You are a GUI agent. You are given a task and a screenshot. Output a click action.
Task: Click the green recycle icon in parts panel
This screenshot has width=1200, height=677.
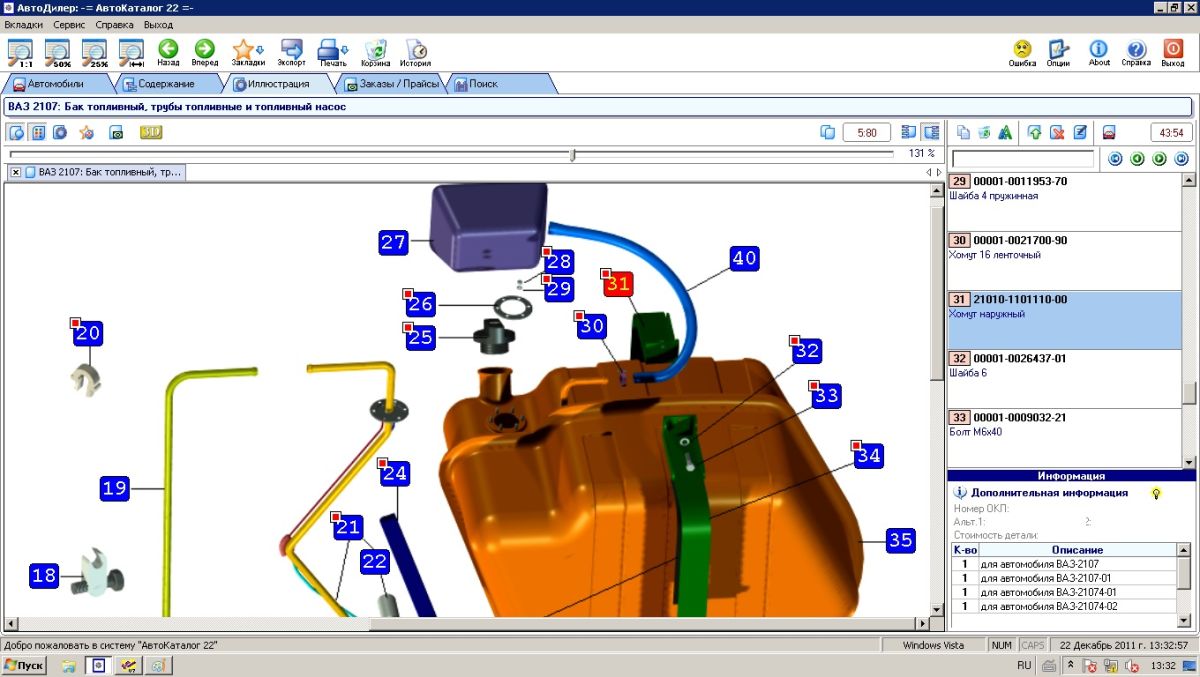(x=984, y=132)
